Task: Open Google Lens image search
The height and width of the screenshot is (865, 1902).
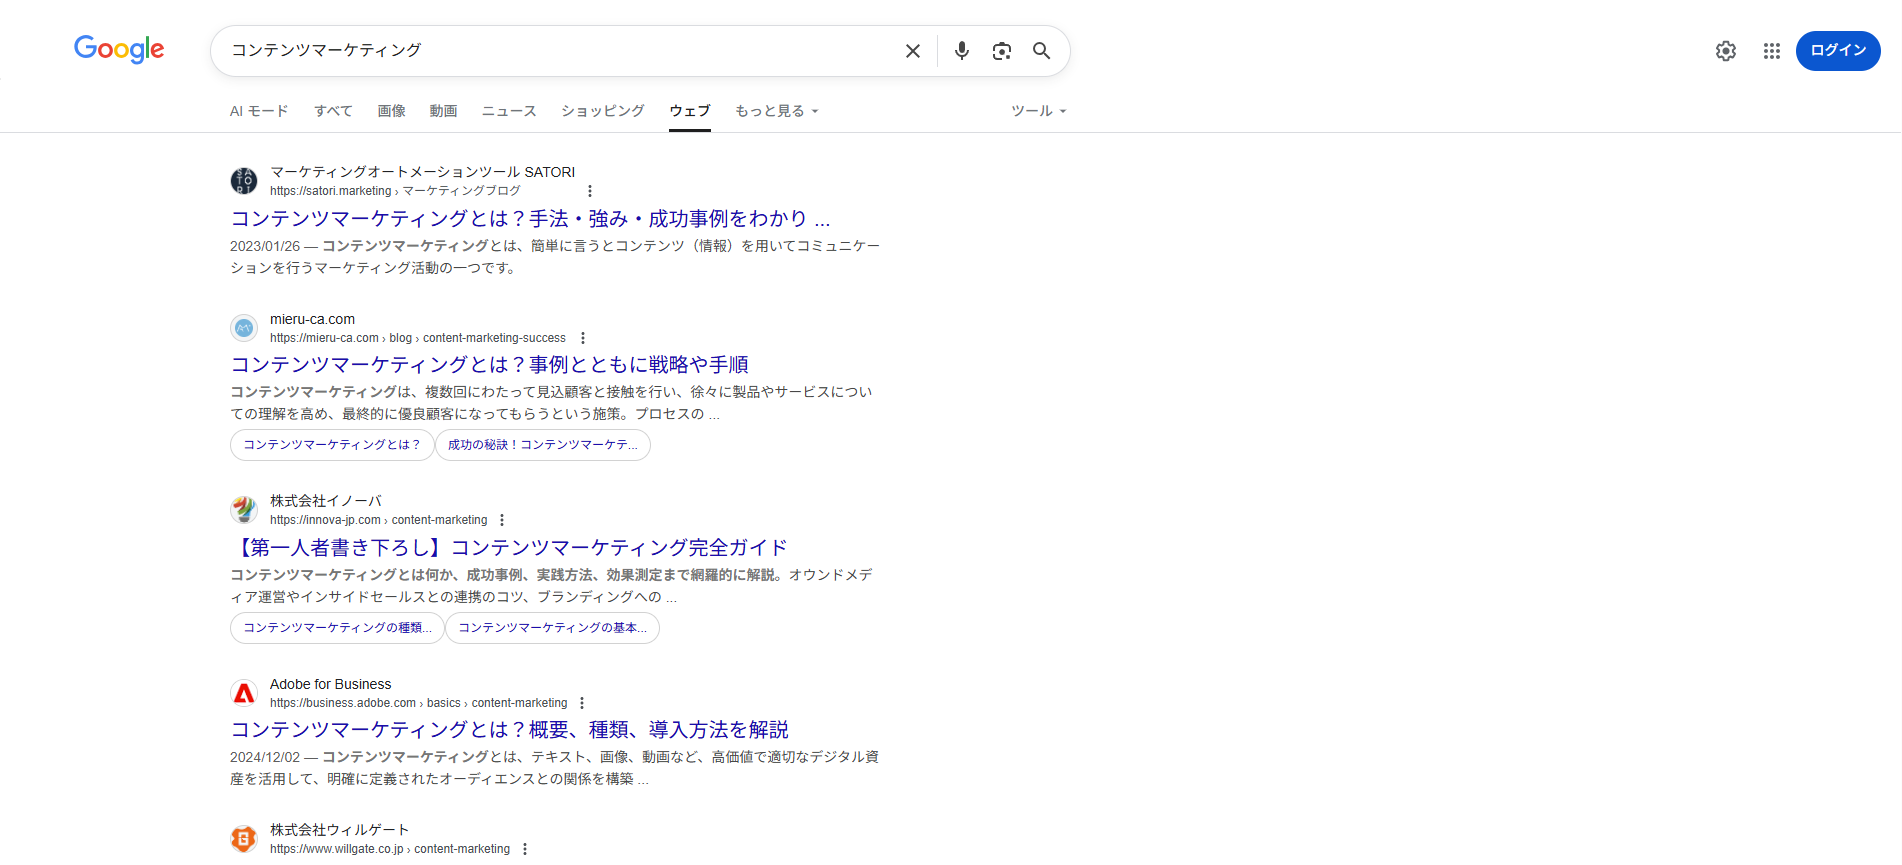Action: [x=1001, y=51]
